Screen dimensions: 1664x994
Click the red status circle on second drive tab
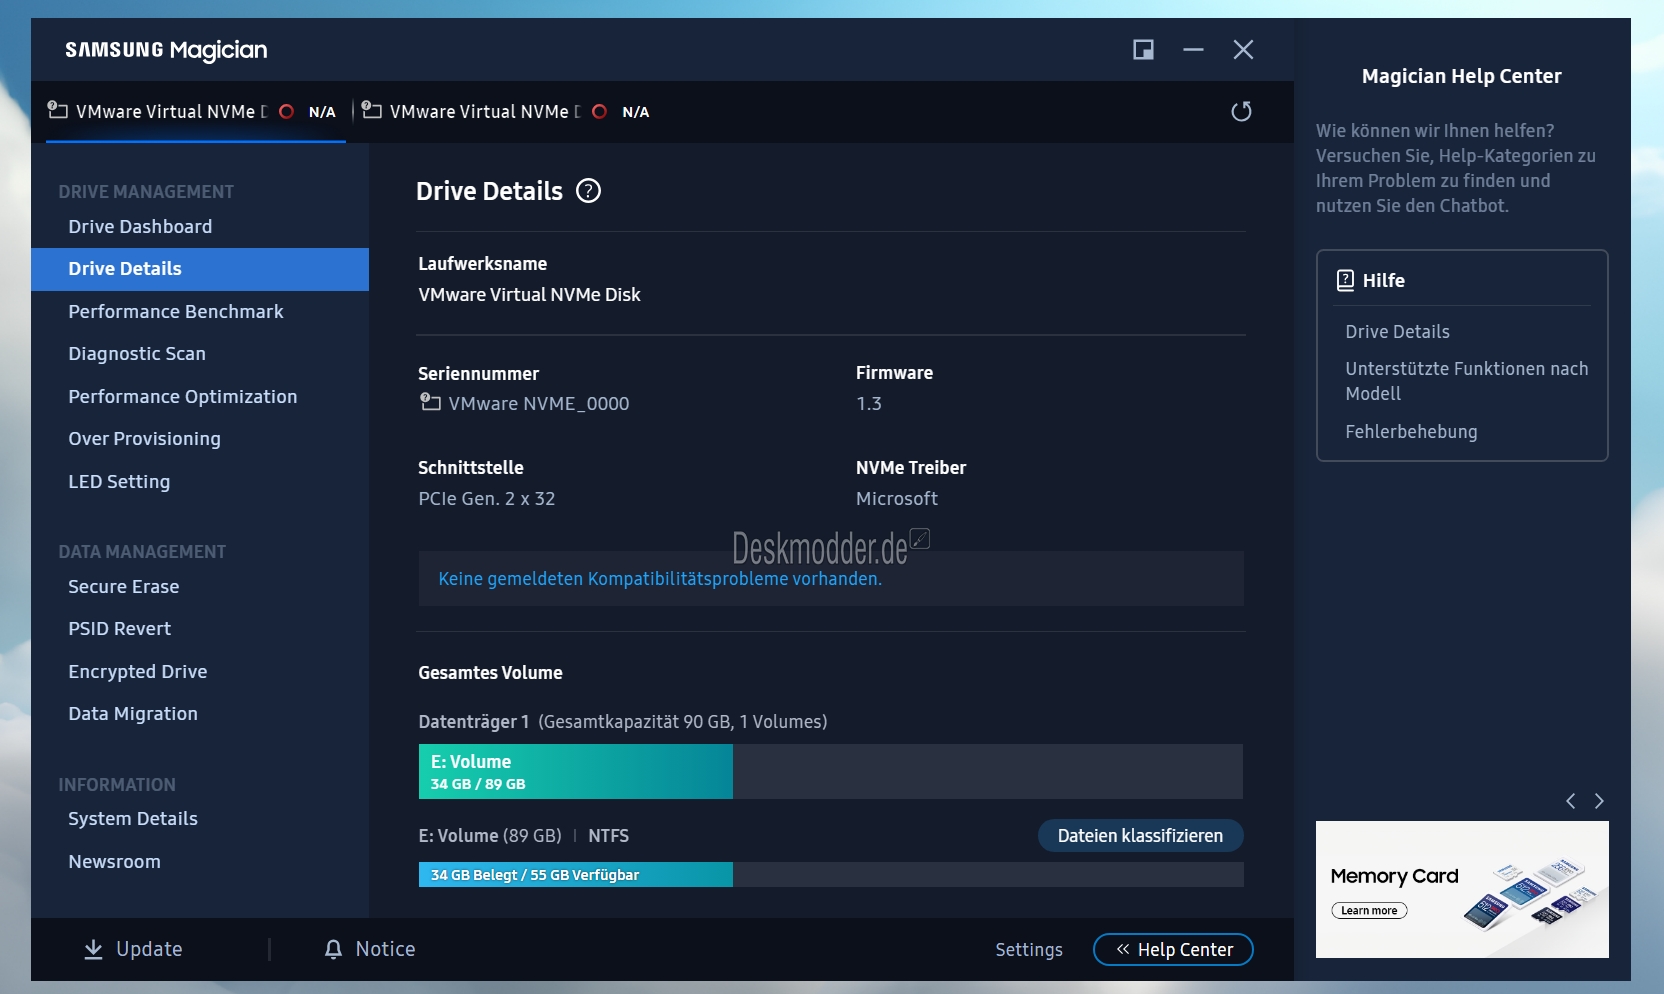pyautogui.click(x=600, y=112)
